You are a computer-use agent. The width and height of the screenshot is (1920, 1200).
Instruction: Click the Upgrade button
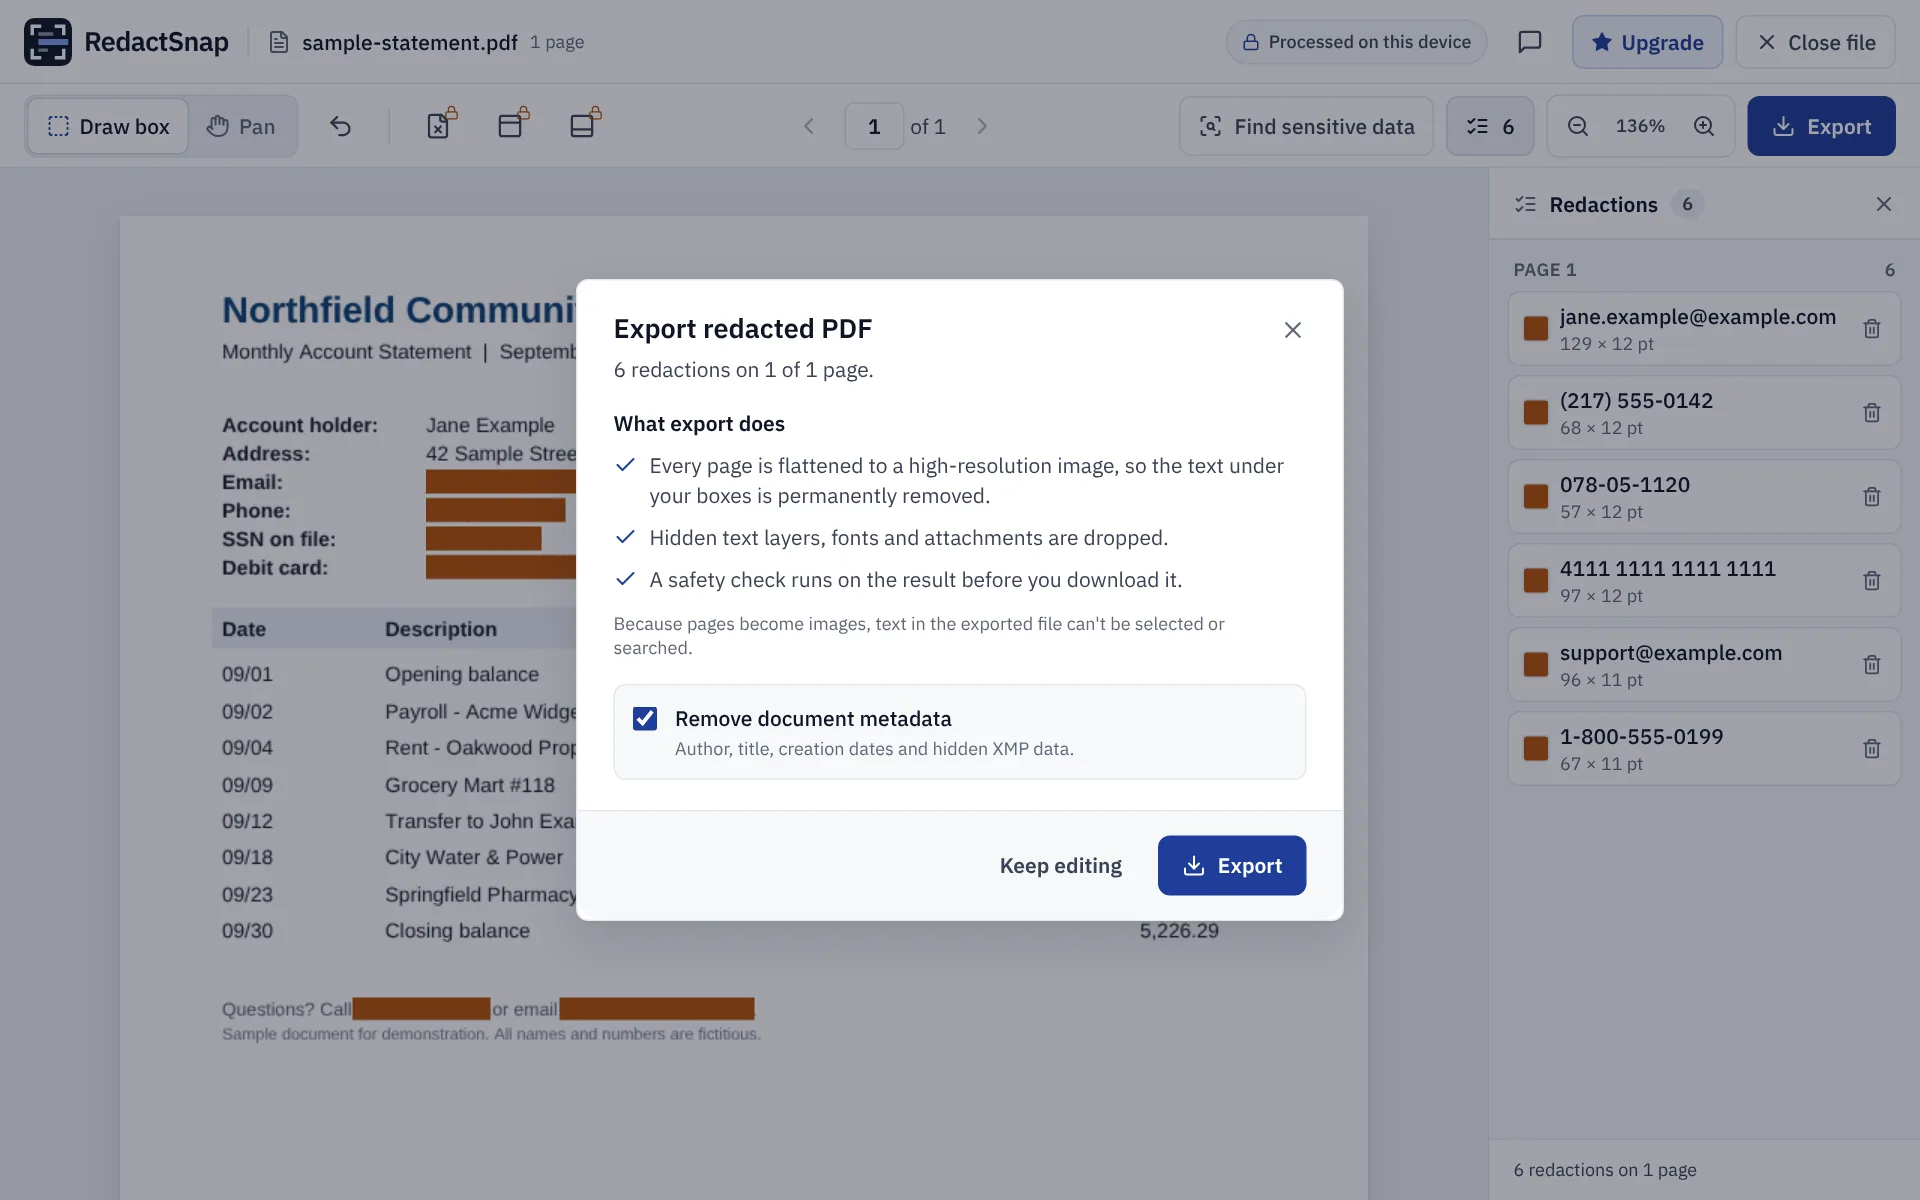coord(1647,42)
